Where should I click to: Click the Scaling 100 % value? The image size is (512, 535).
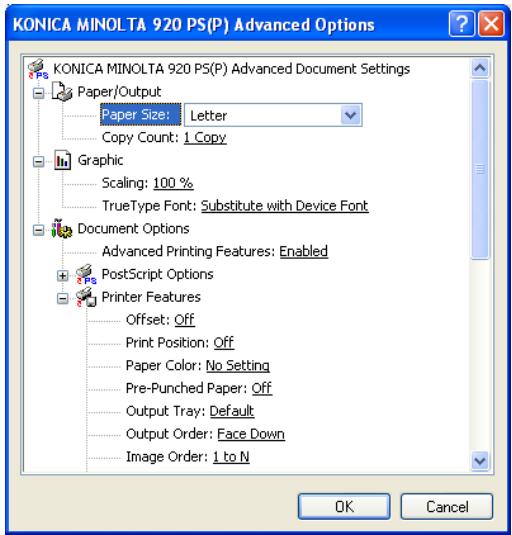(x=173, y=183)
